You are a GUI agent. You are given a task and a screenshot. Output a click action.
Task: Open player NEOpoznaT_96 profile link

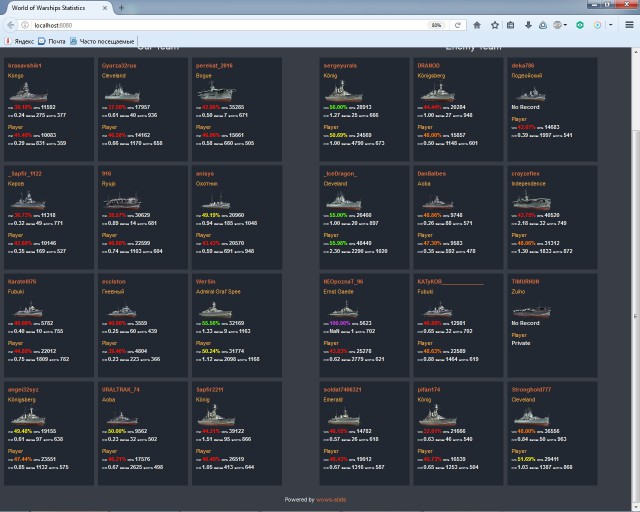tap(343, 281)
